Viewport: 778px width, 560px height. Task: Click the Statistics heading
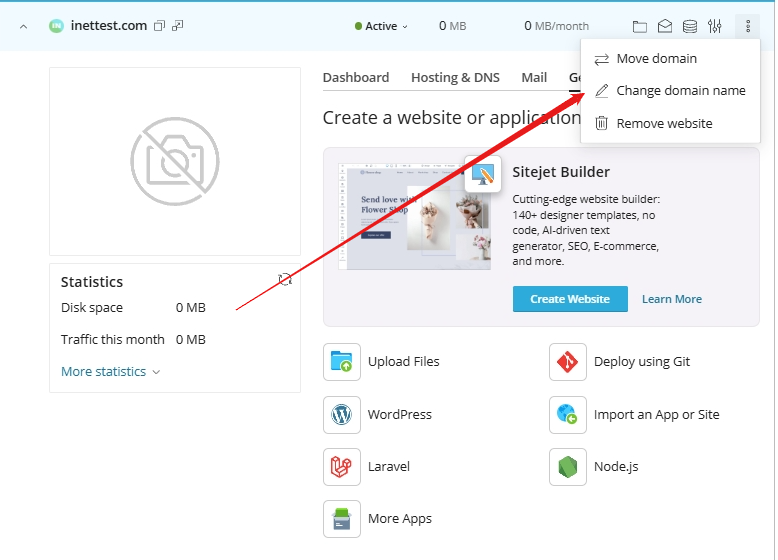pos(92,282)
